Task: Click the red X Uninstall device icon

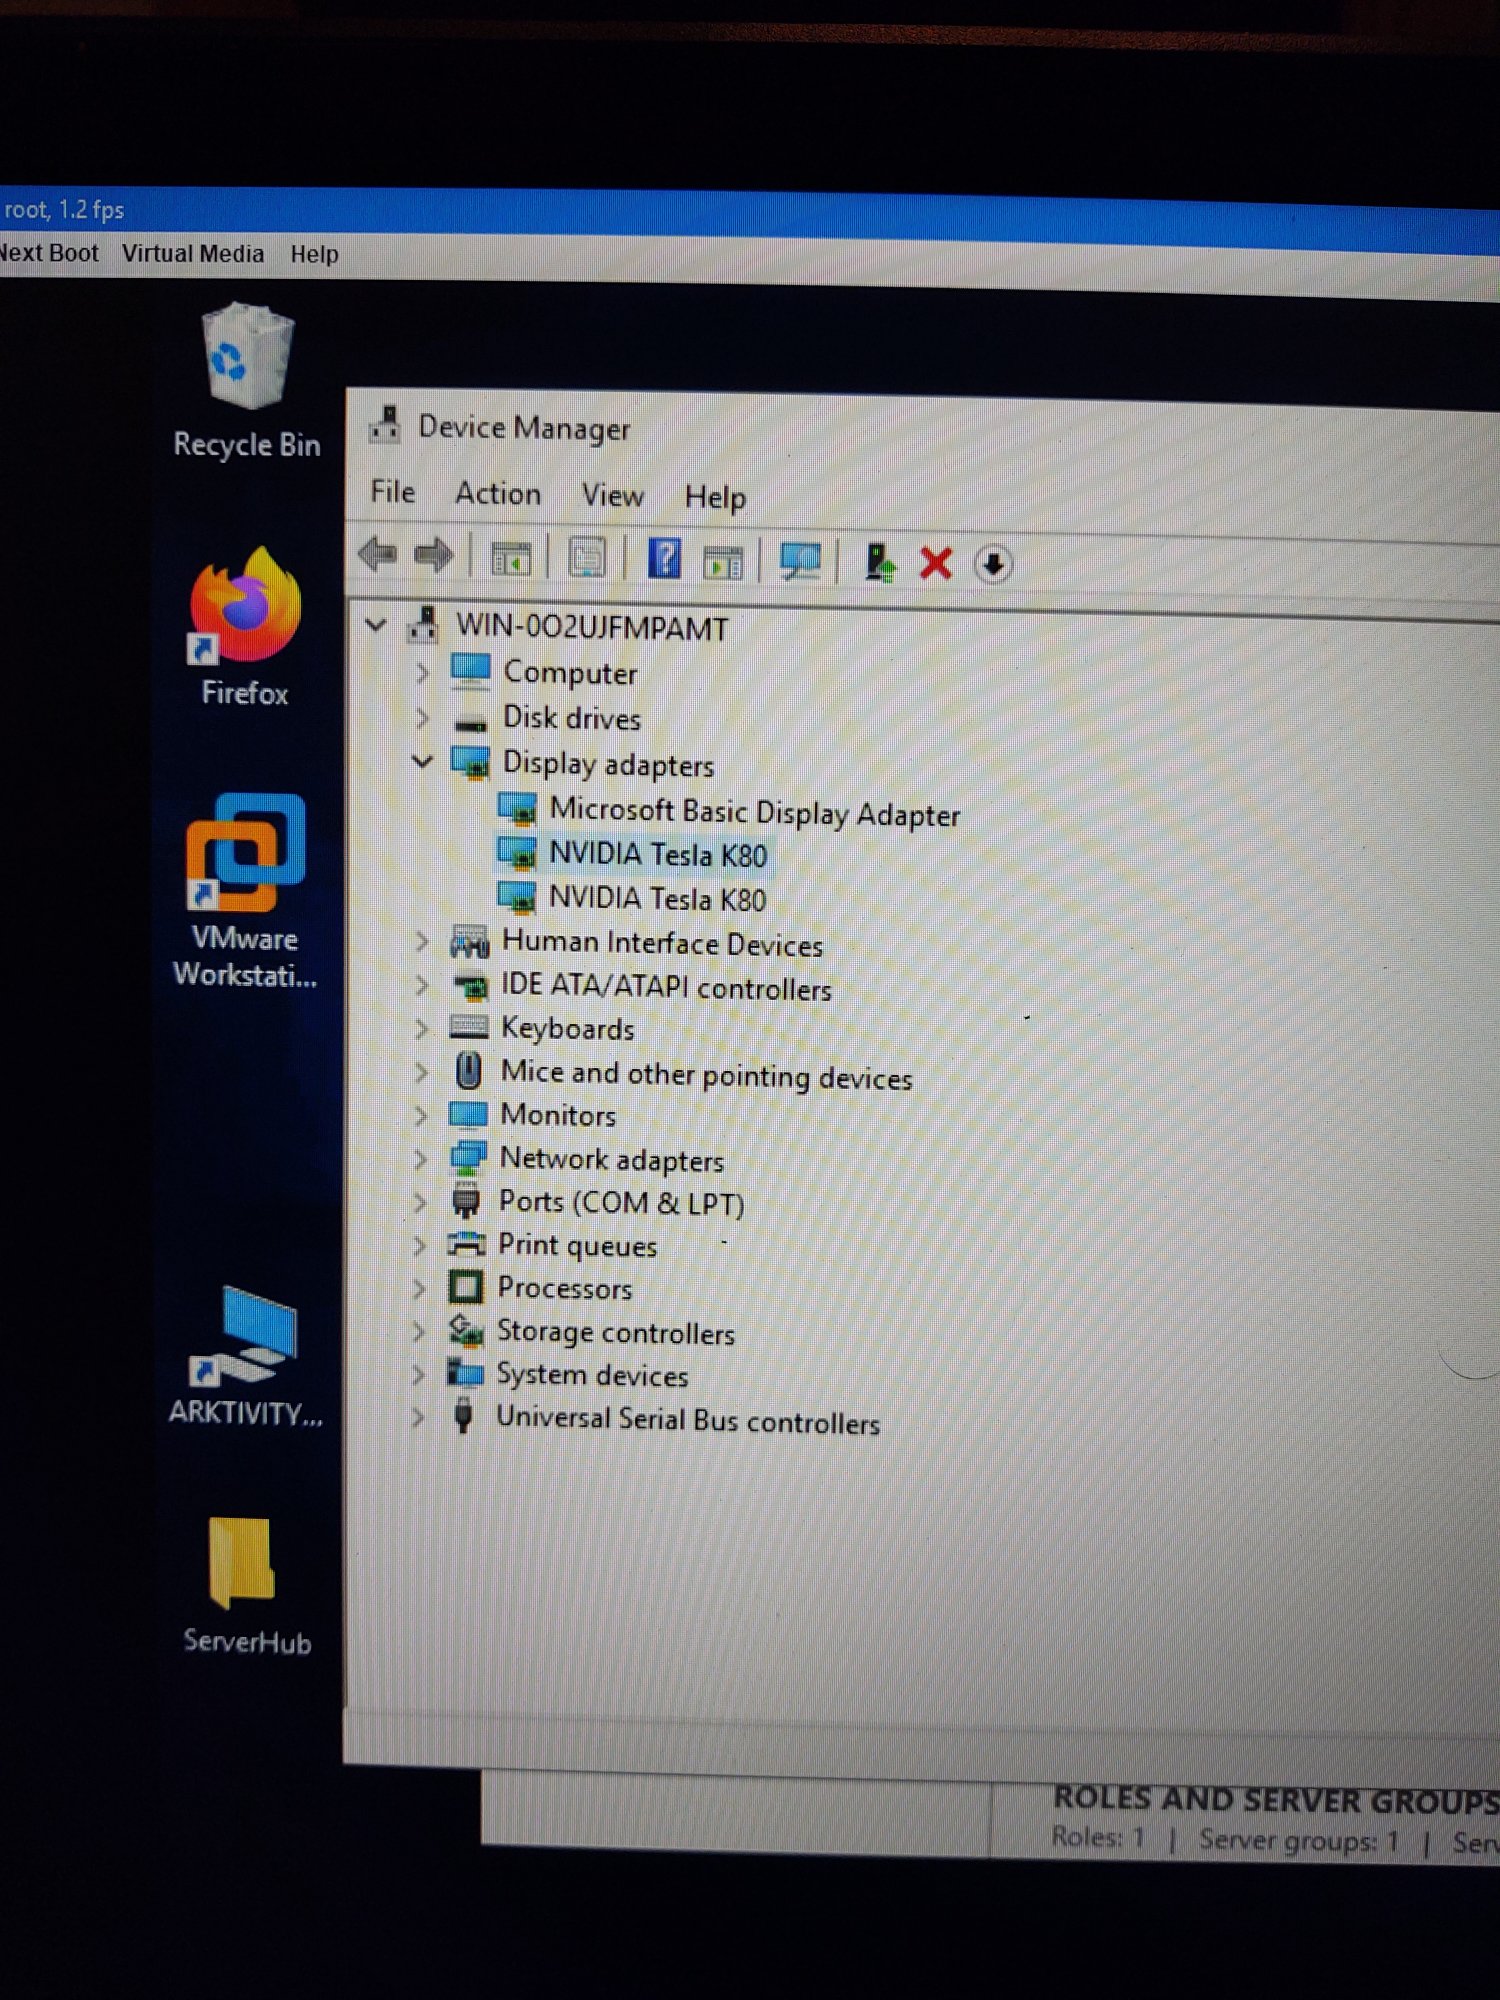Action: coord(936,563)
